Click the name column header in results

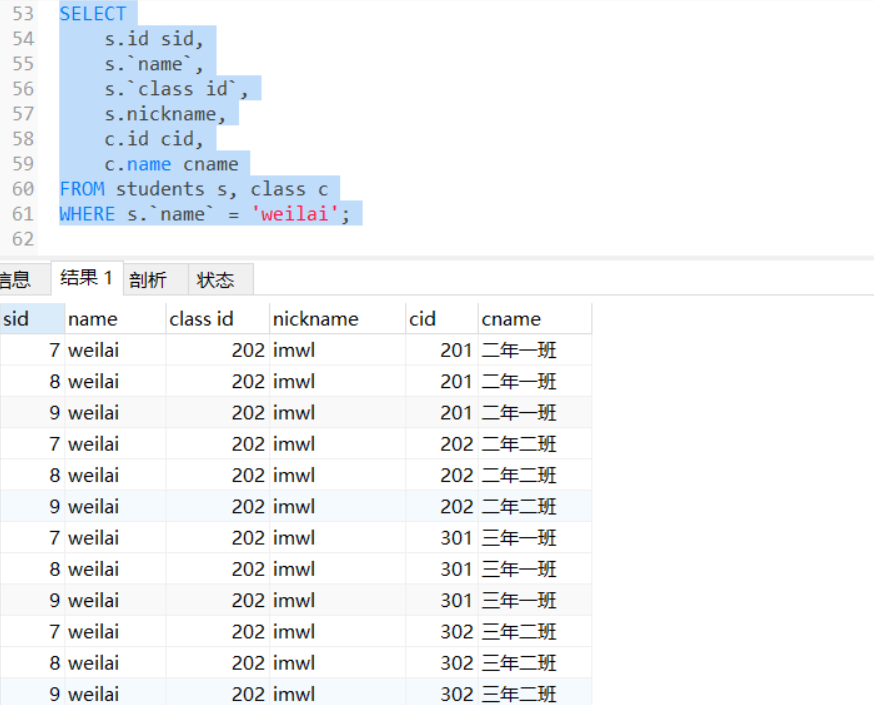point(93,319)
